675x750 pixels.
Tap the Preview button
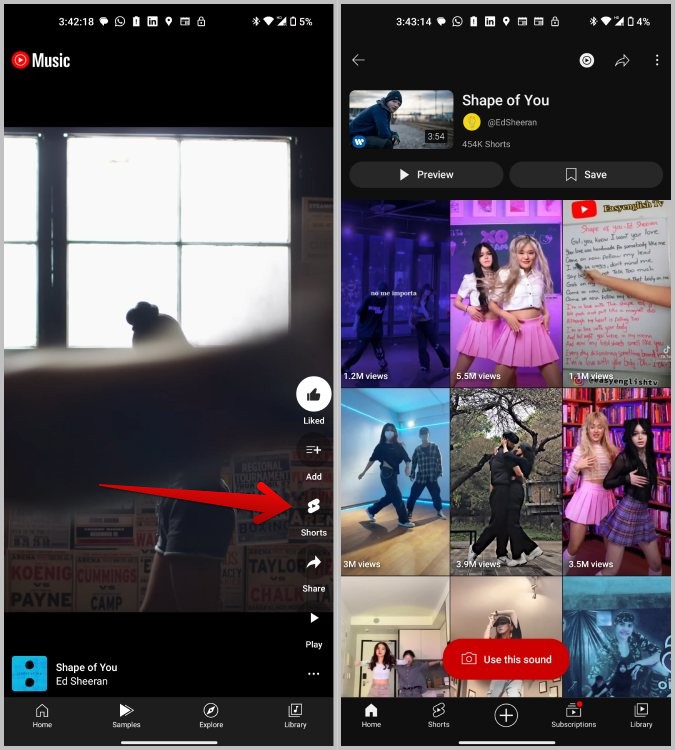tap(426, 175)
